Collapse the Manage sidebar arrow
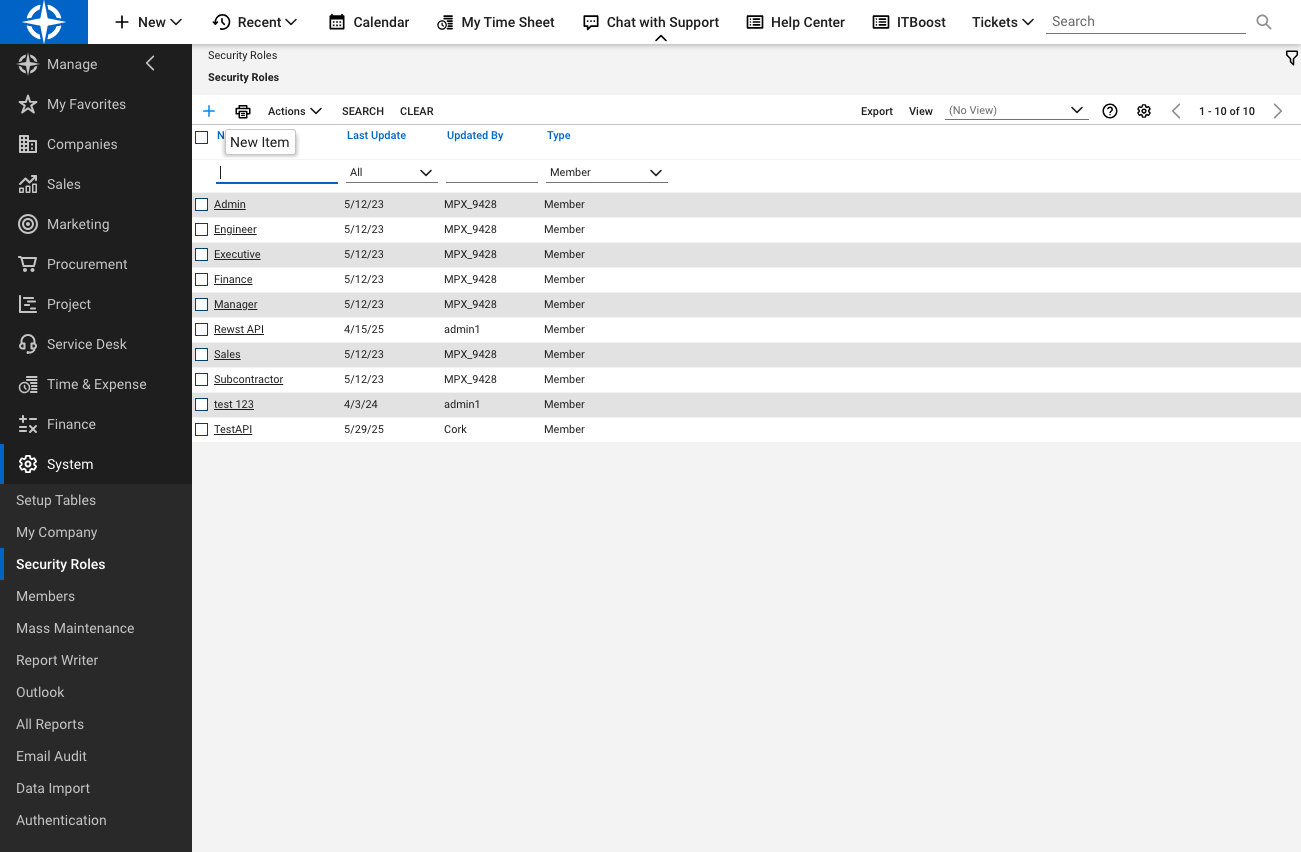This screenshot has width=1301, height=852. [x=151, y=64]
